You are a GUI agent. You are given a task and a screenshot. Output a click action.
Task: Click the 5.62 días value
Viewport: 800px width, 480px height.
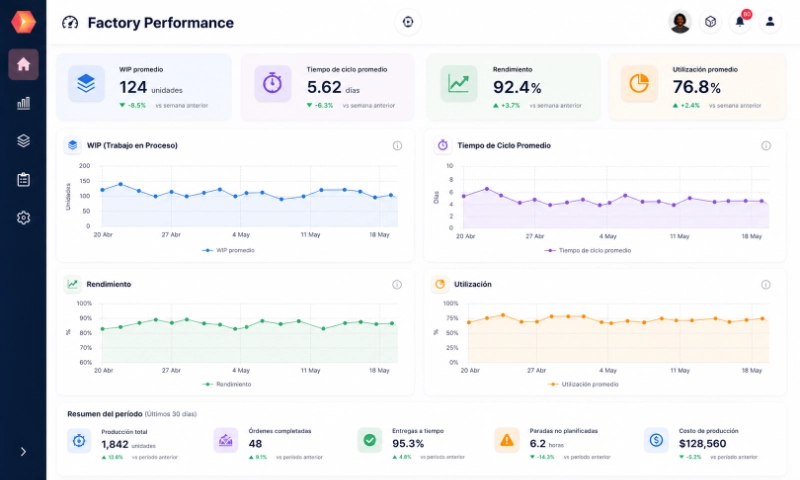333,88
